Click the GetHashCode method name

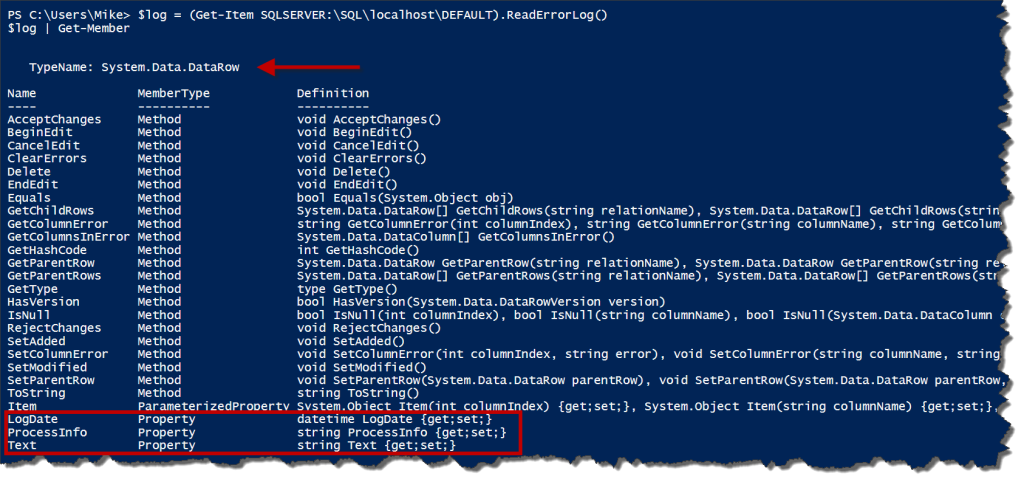tap(47, 250)
